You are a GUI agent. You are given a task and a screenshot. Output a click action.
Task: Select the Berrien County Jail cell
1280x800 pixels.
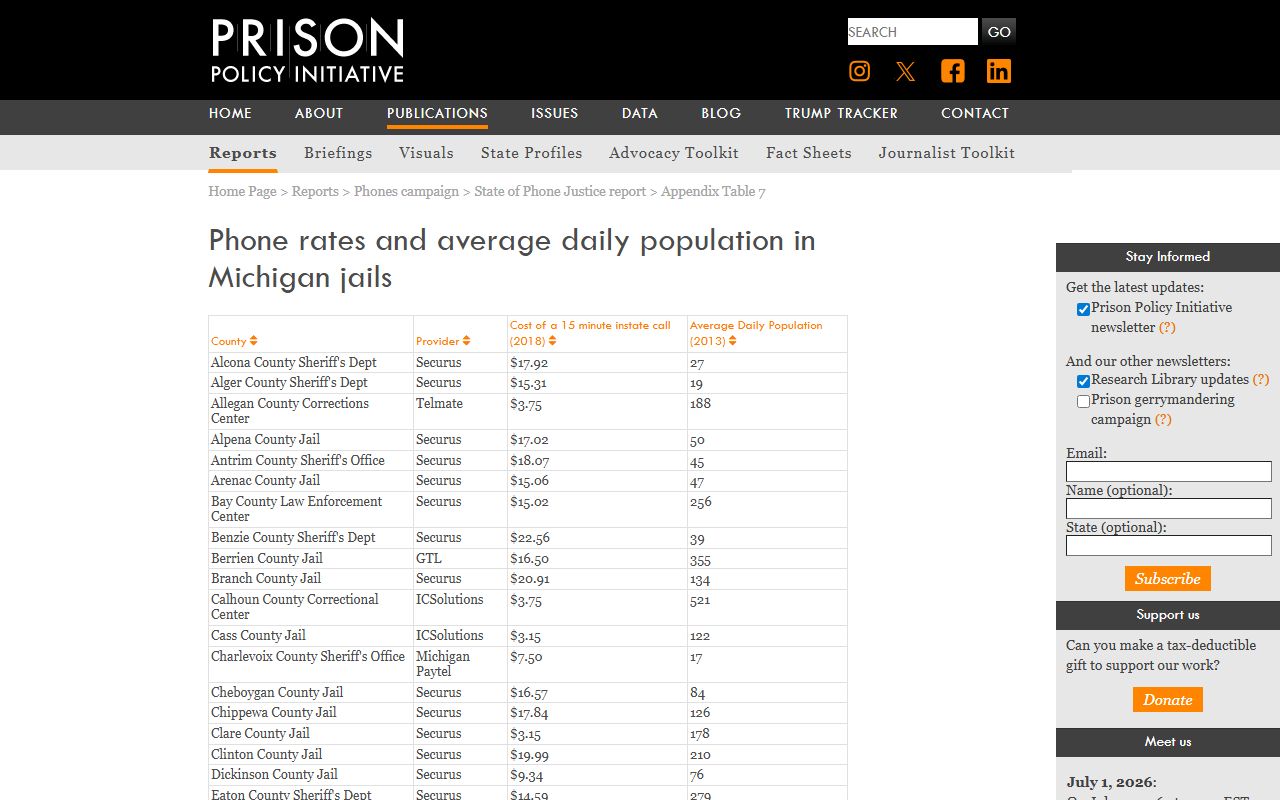pos(311,558)
